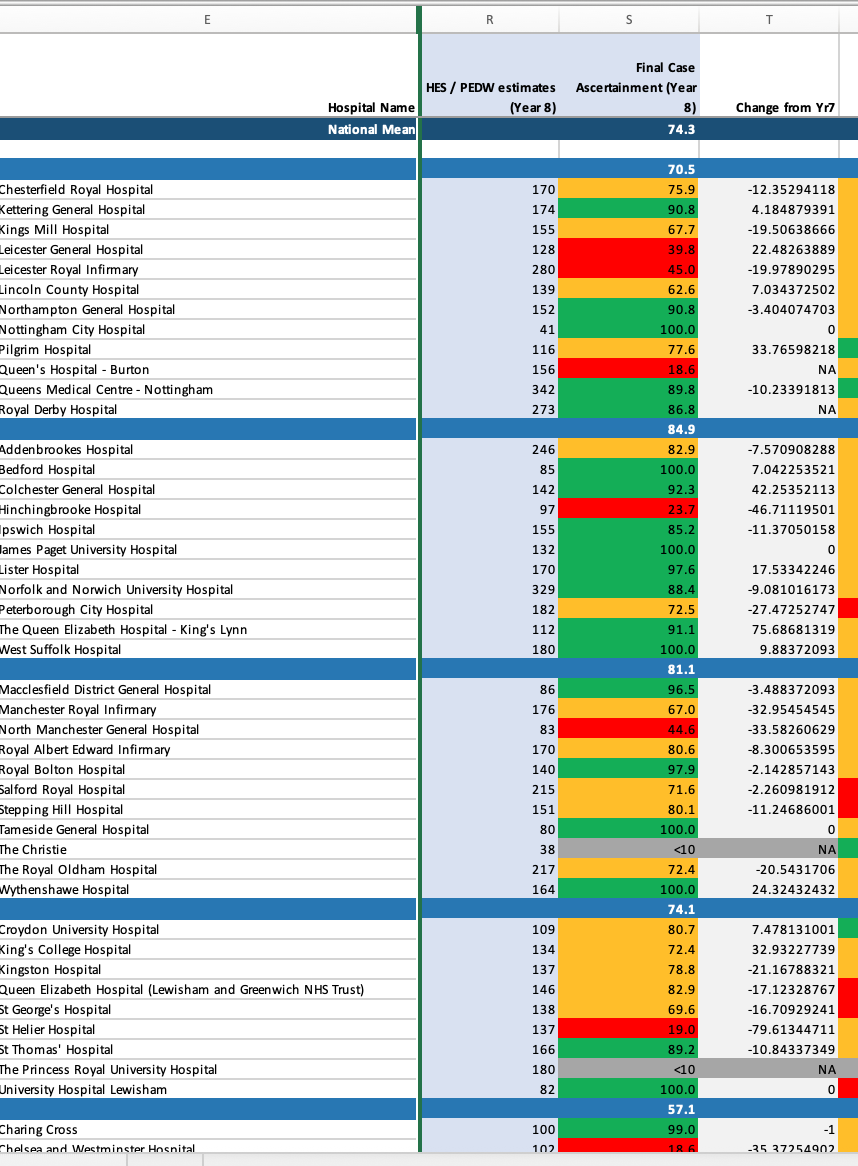Select column T header

pos(768,19)
